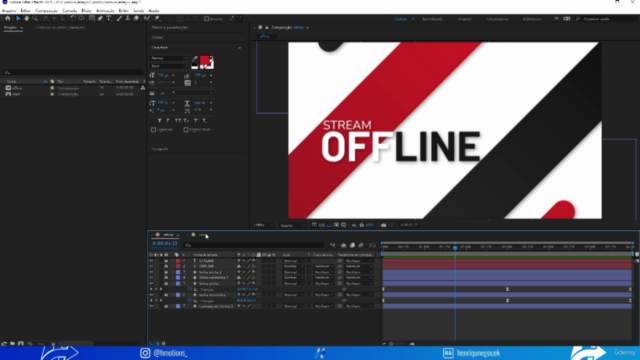Toggle the motion blur timeline icon
This screenshot has height=360, width=640.
tap(361, 245)
